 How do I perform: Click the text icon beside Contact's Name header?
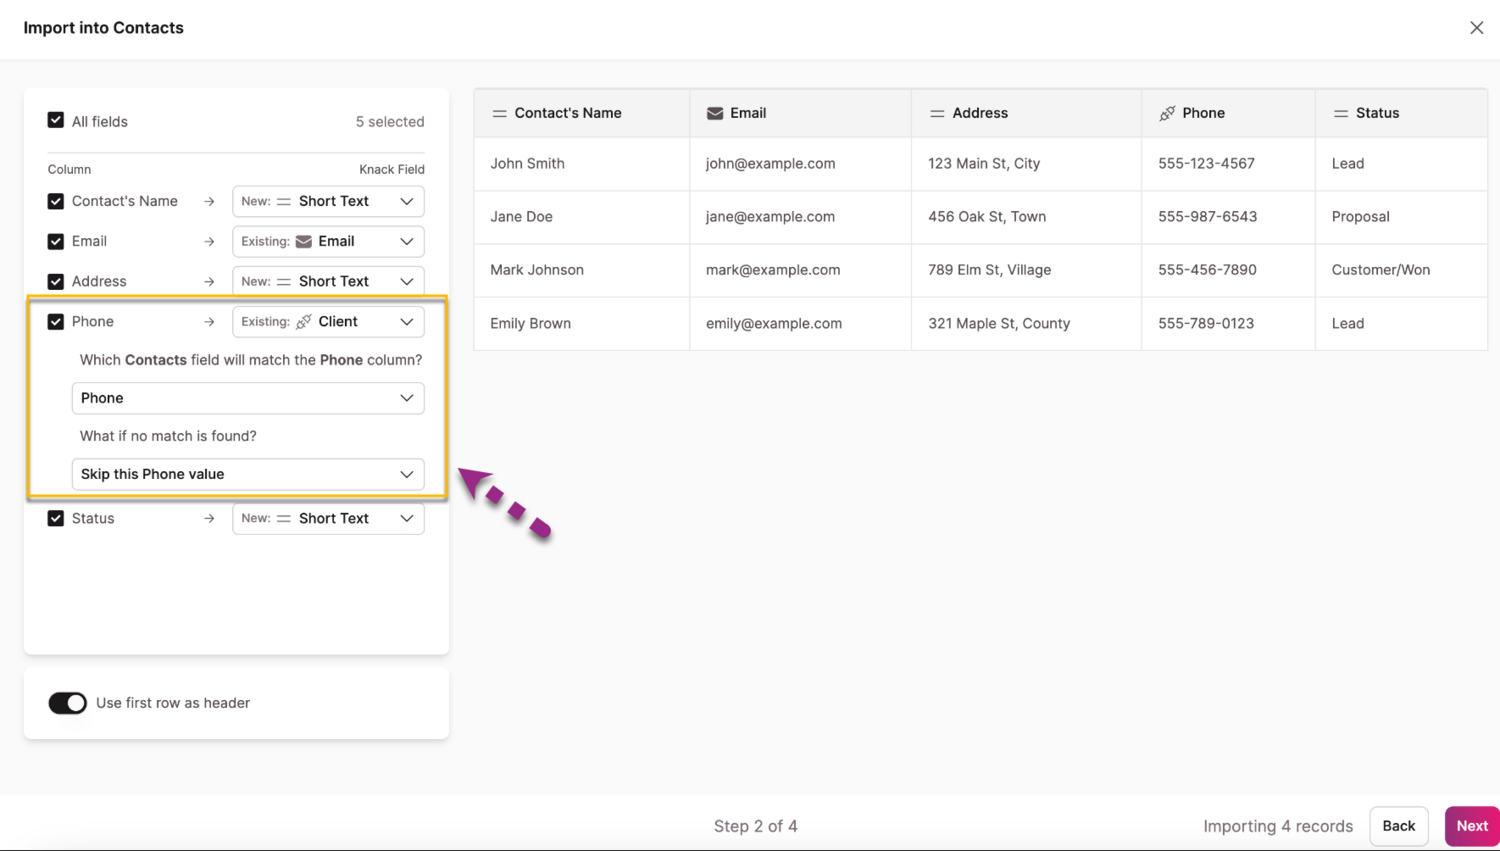[499, 113]
